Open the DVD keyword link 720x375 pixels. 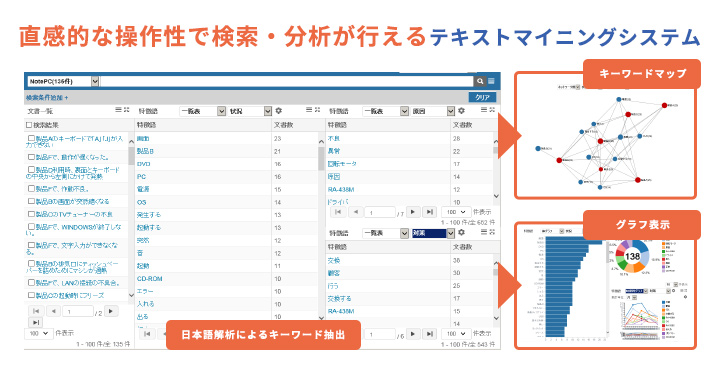click(x=143, y=164)
